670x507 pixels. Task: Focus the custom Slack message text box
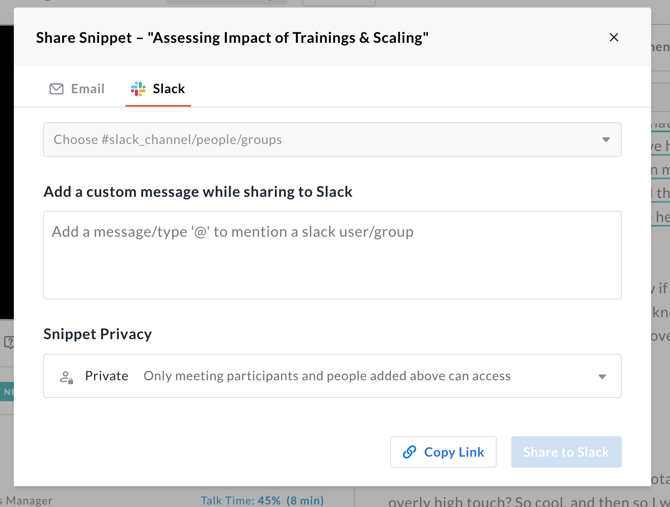point(332,255)
